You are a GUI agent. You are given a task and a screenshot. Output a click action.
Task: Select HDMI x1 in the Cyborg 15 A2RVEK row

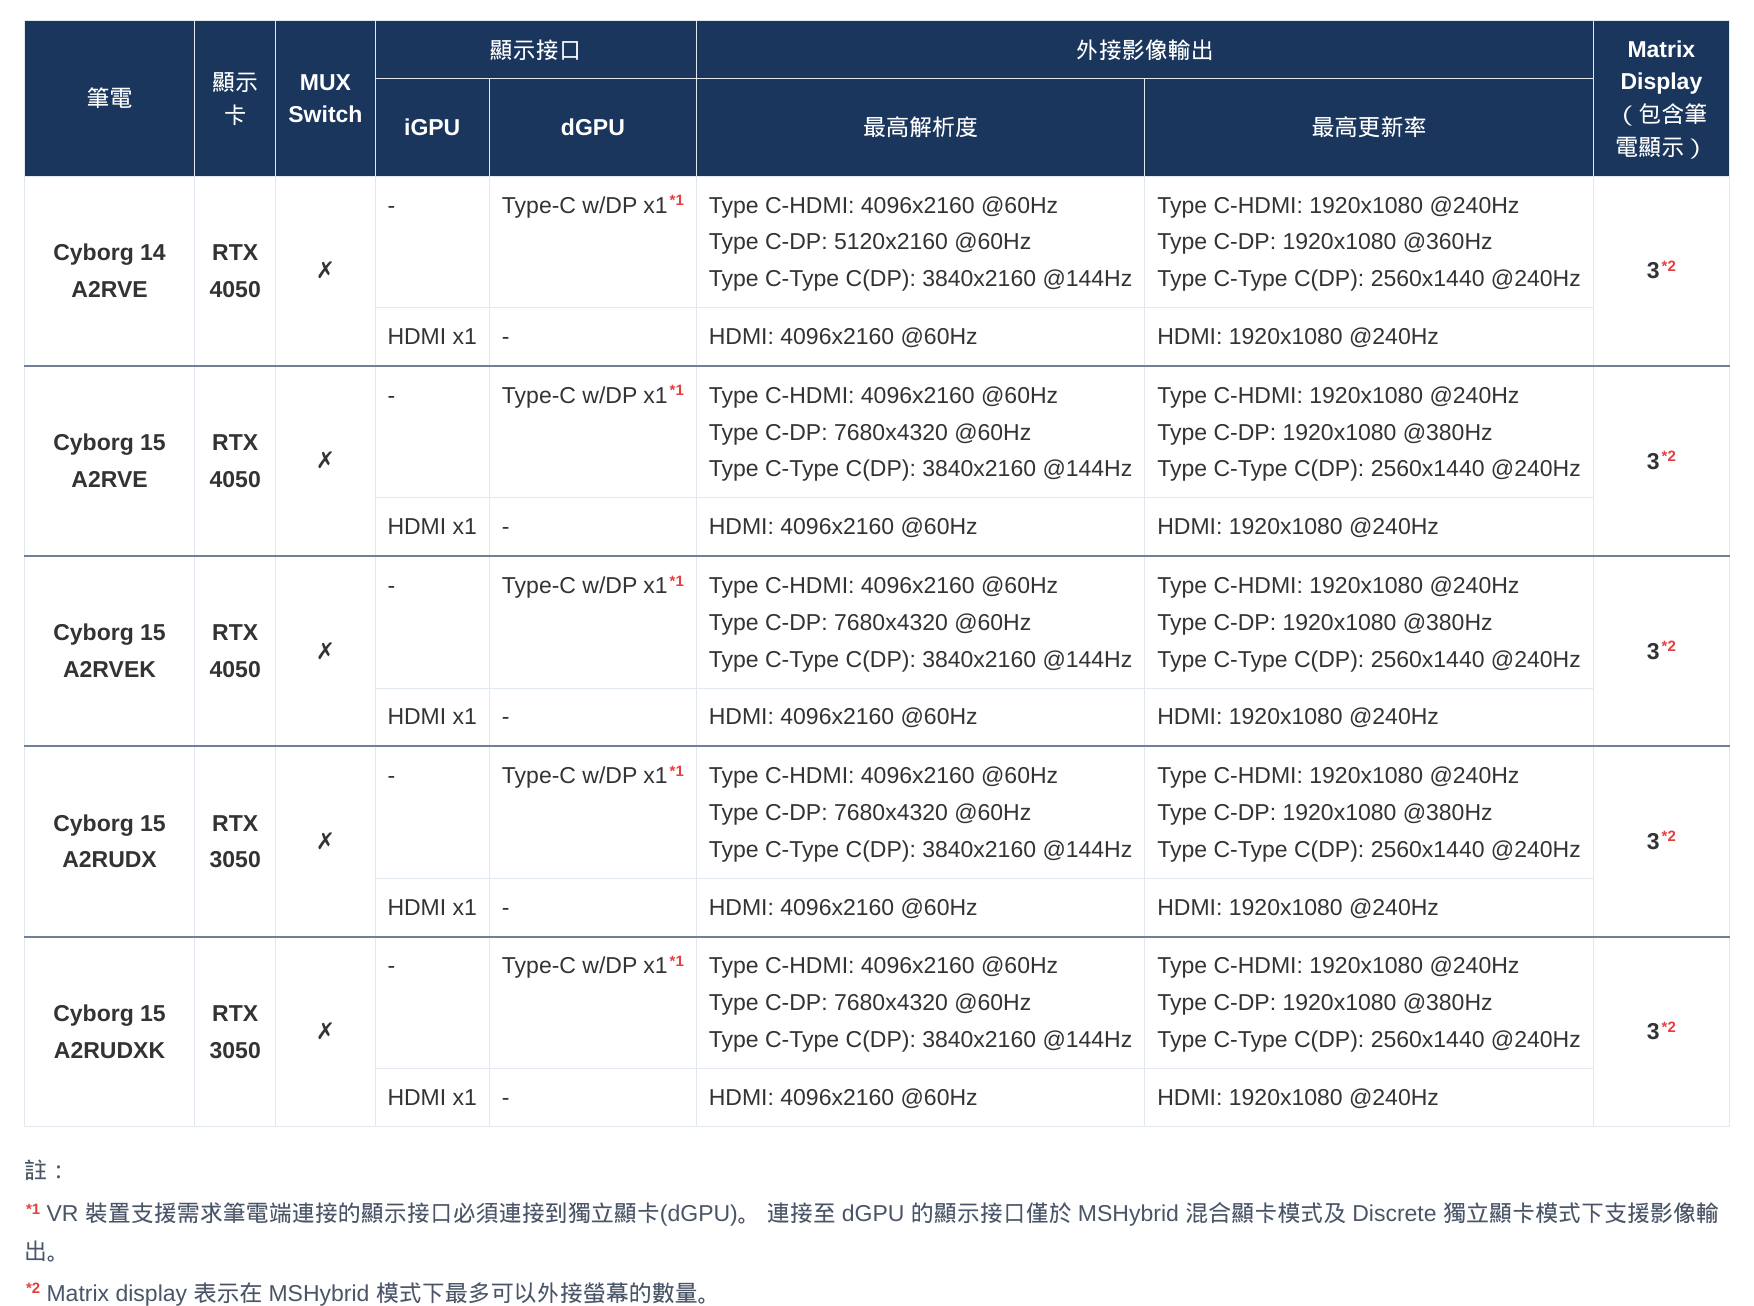point(432,716)
